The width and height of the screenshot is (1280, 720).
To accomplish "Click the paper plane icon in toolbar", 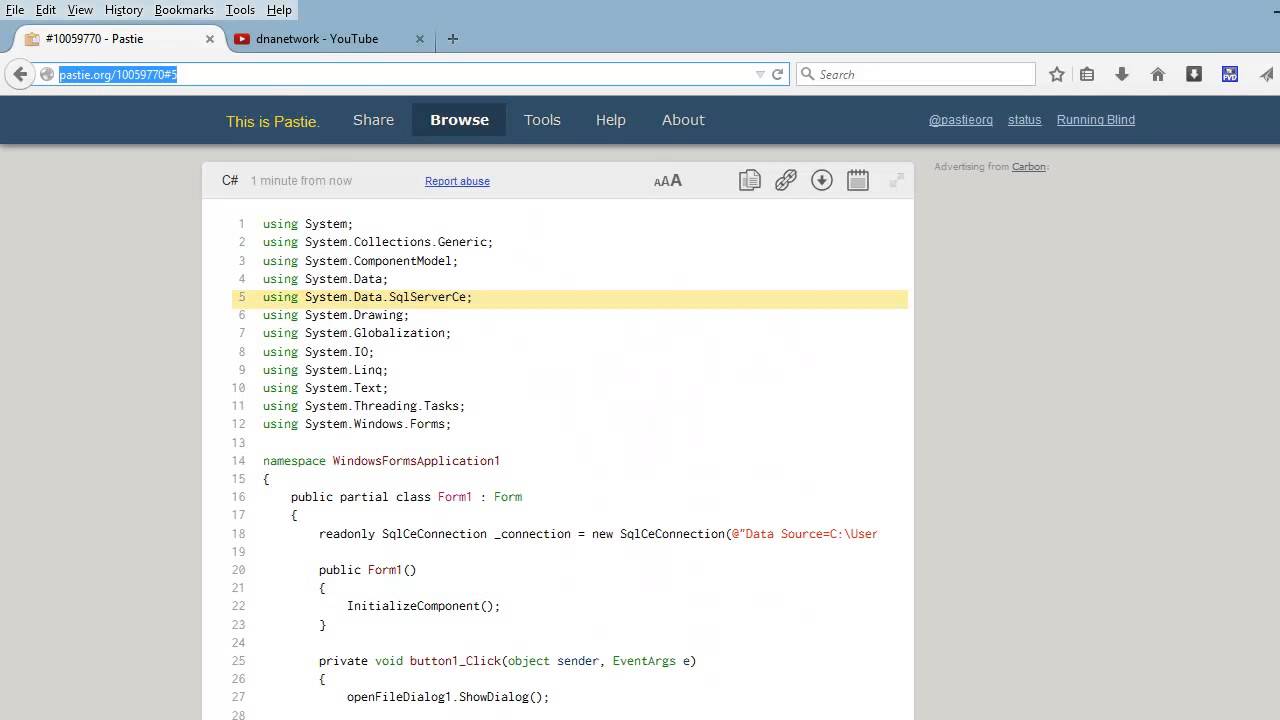I will point(1267,74).
